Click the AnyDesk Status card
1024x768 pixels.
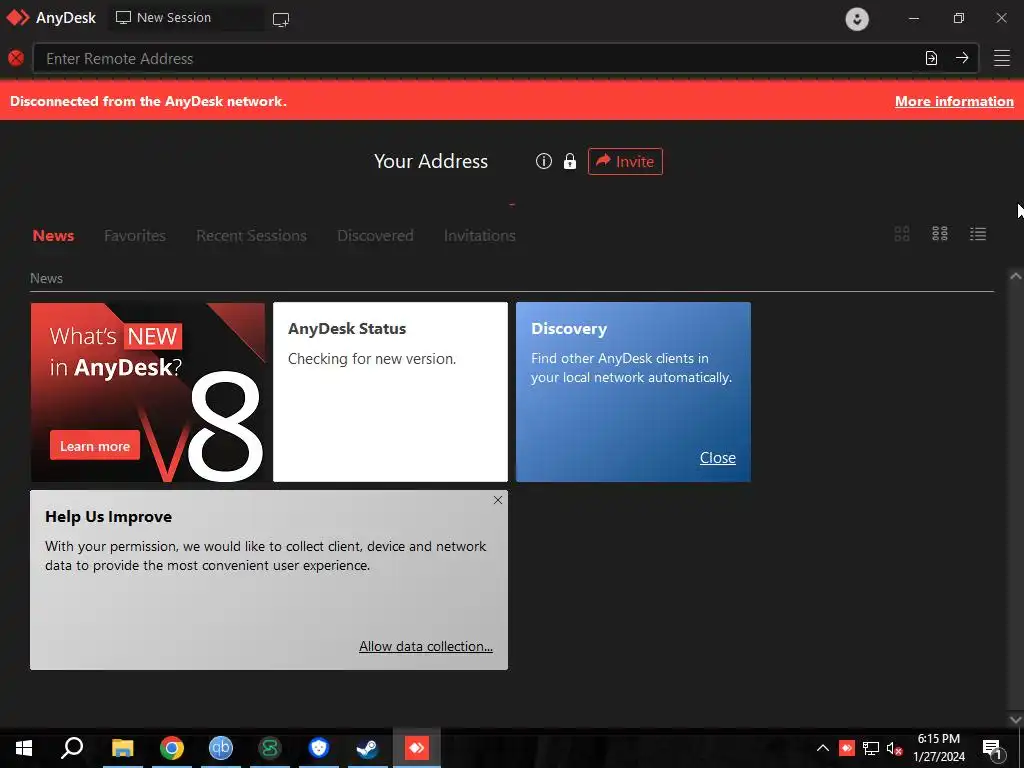click(390, 392)
